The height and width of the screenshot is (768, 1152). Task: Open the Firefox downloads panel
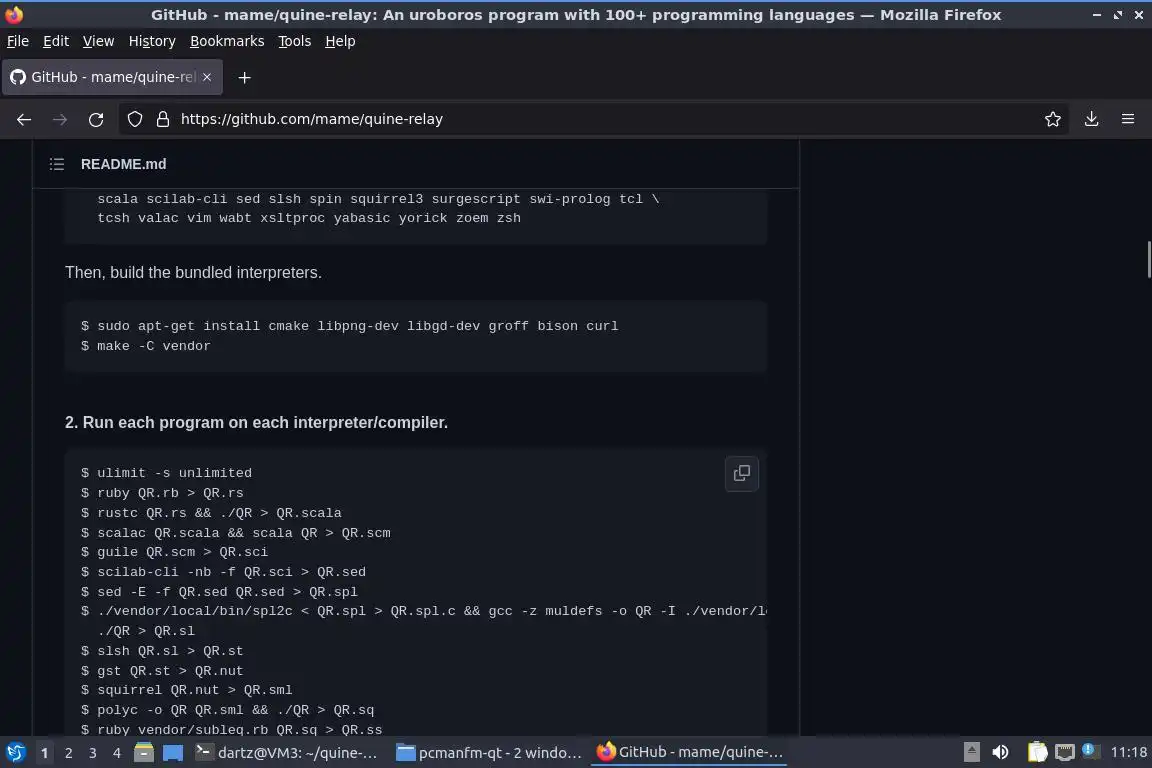pos(1092,119)
